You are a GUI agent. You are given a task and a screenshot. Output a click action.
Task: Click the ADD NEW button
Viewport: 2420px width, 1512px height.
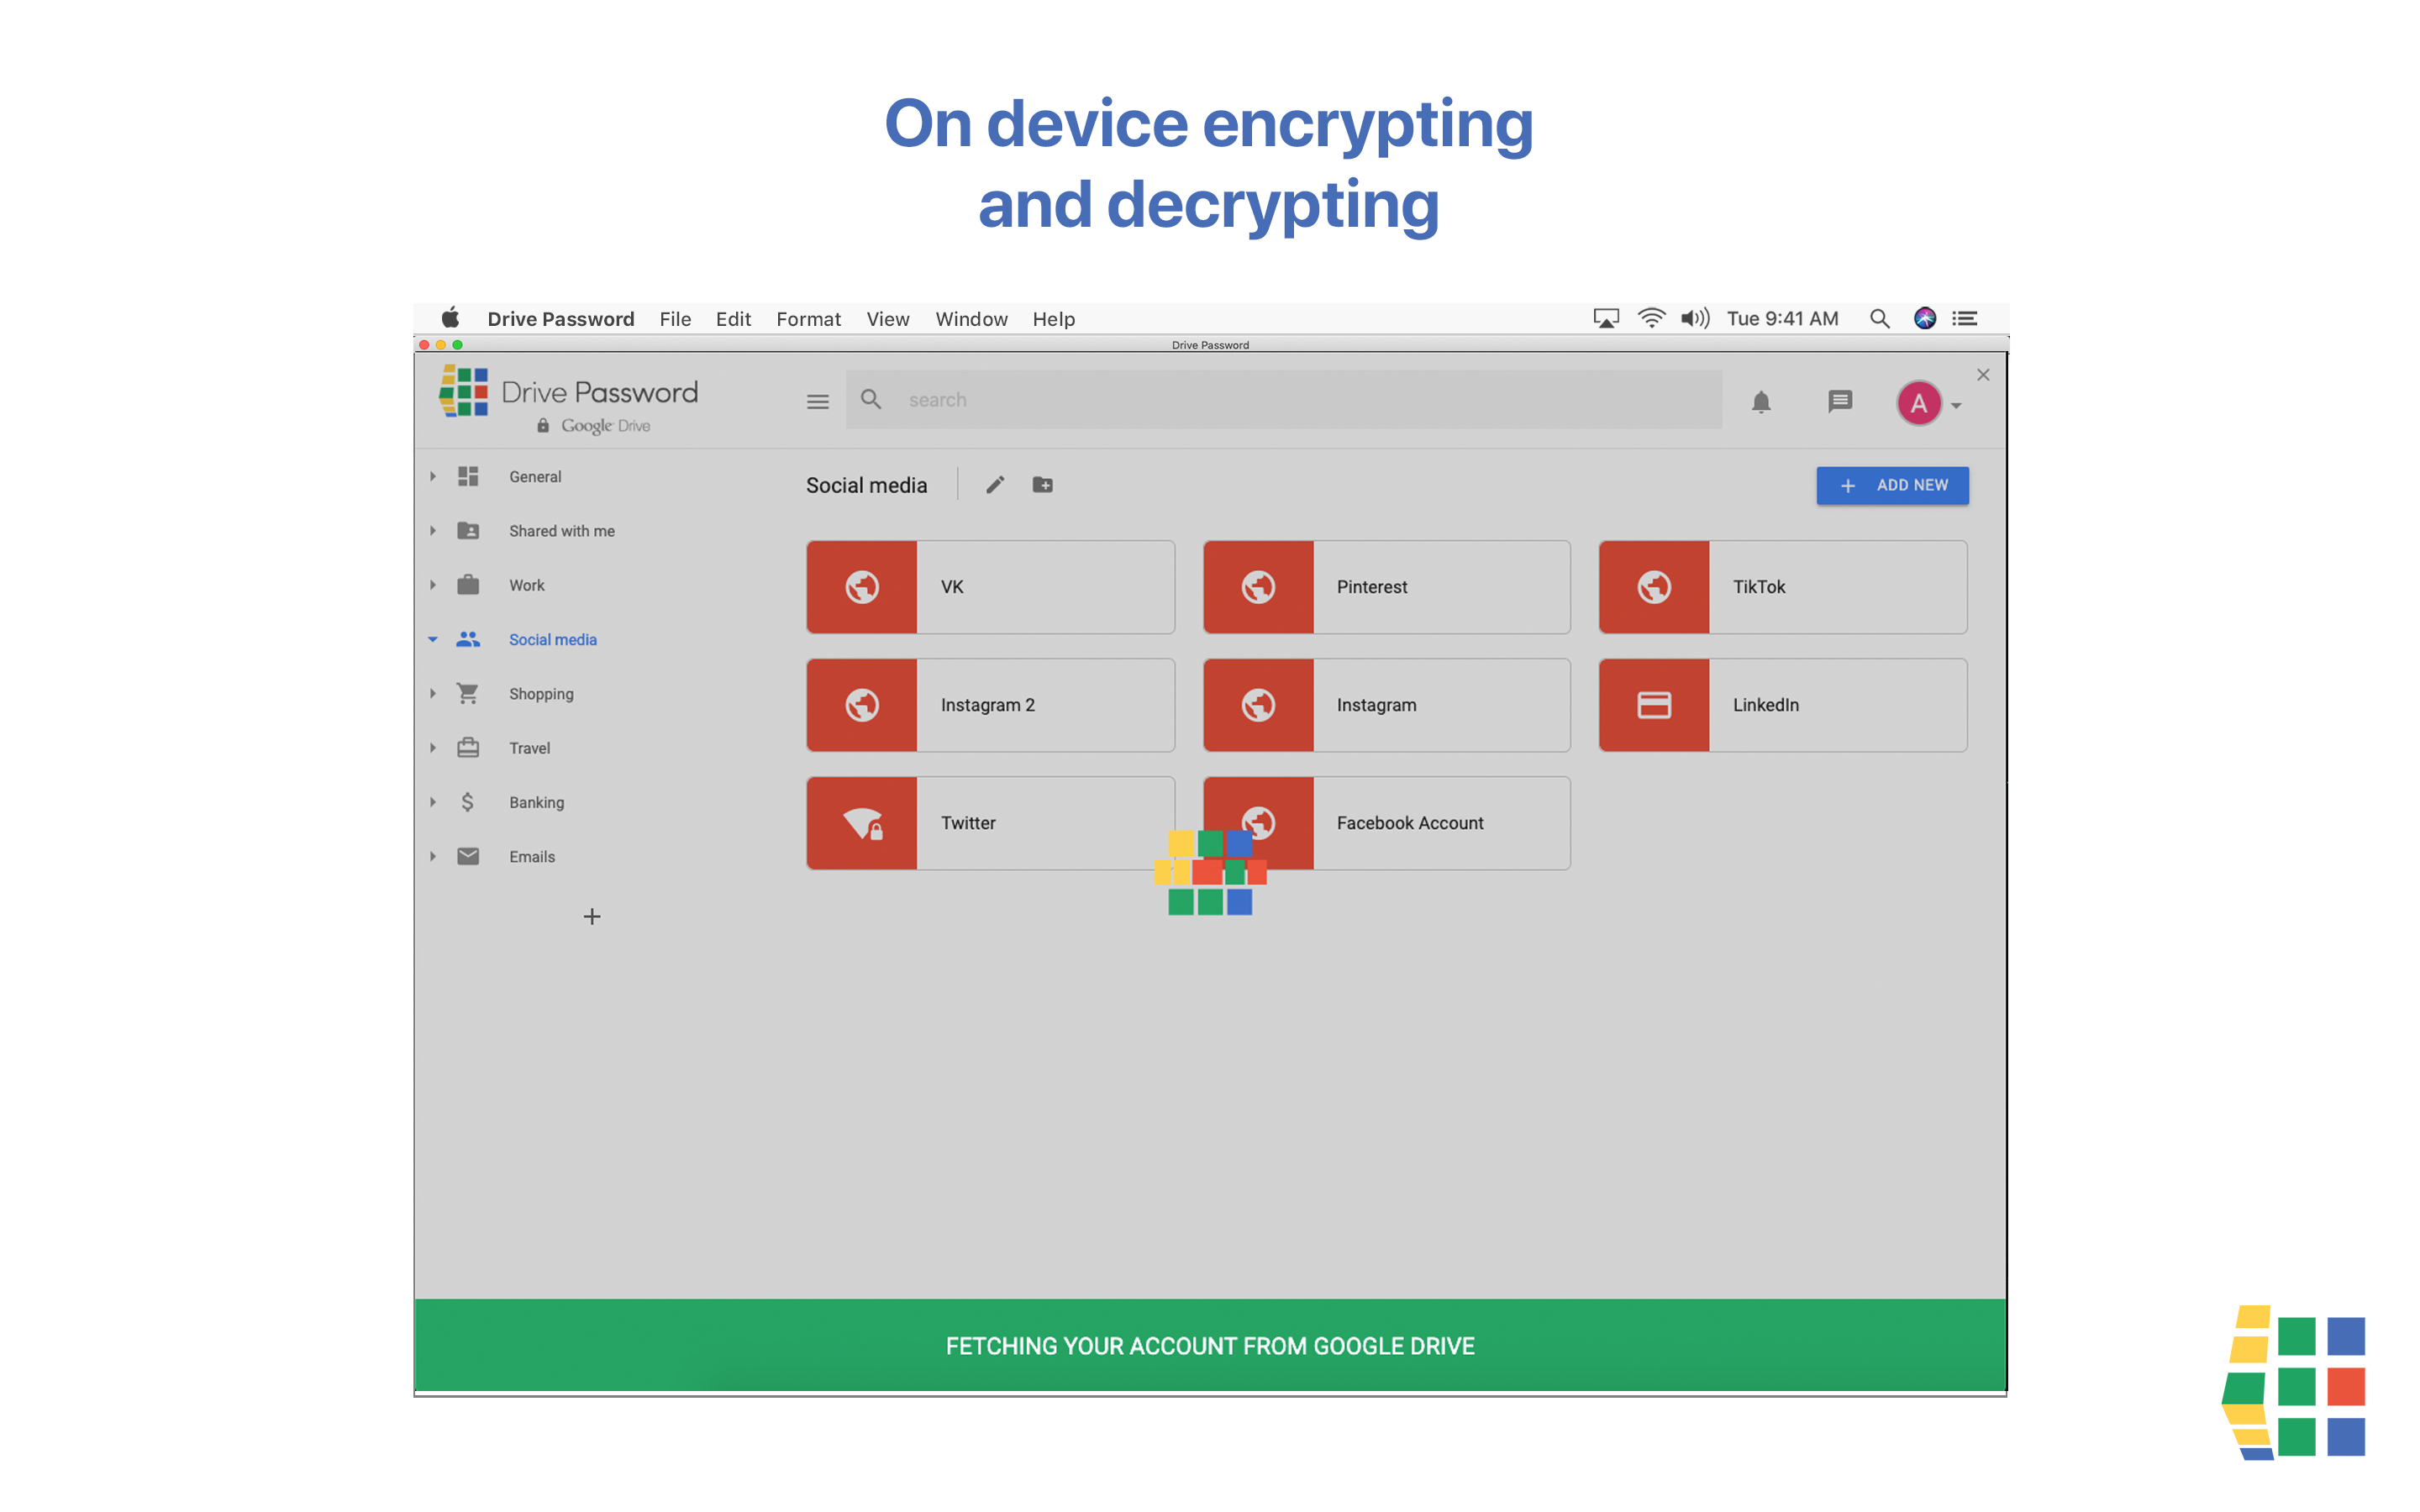point(1892,485)
